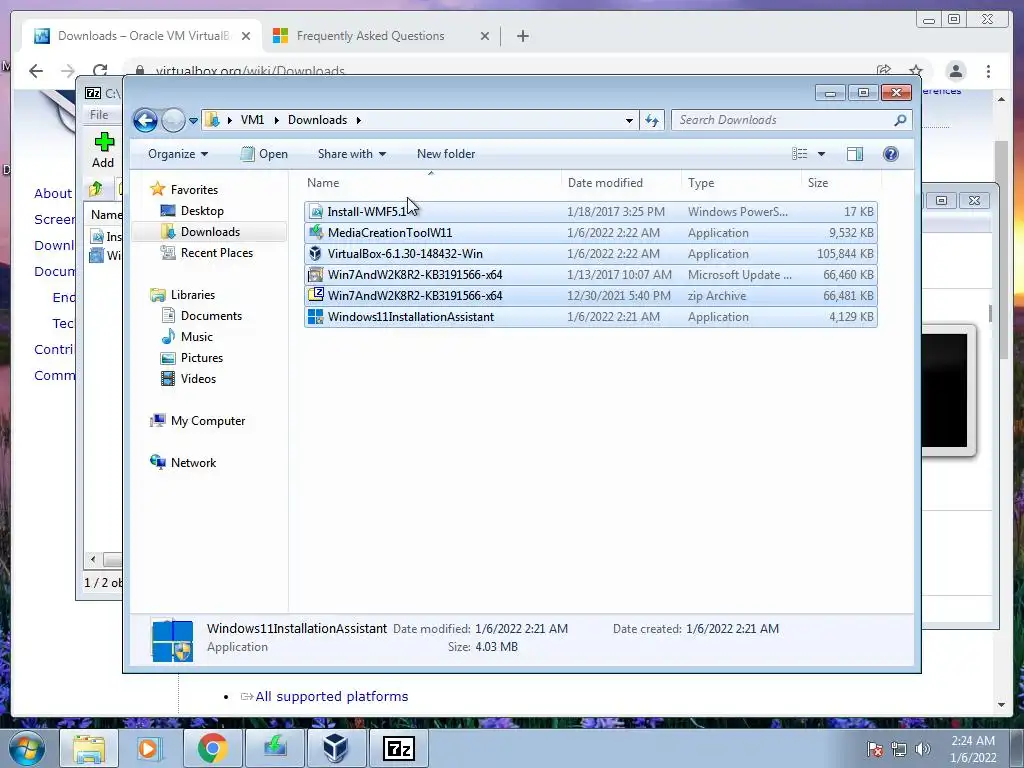Open a new Chrome tab
Screen dimensions: 1024x768
[522, 36]
